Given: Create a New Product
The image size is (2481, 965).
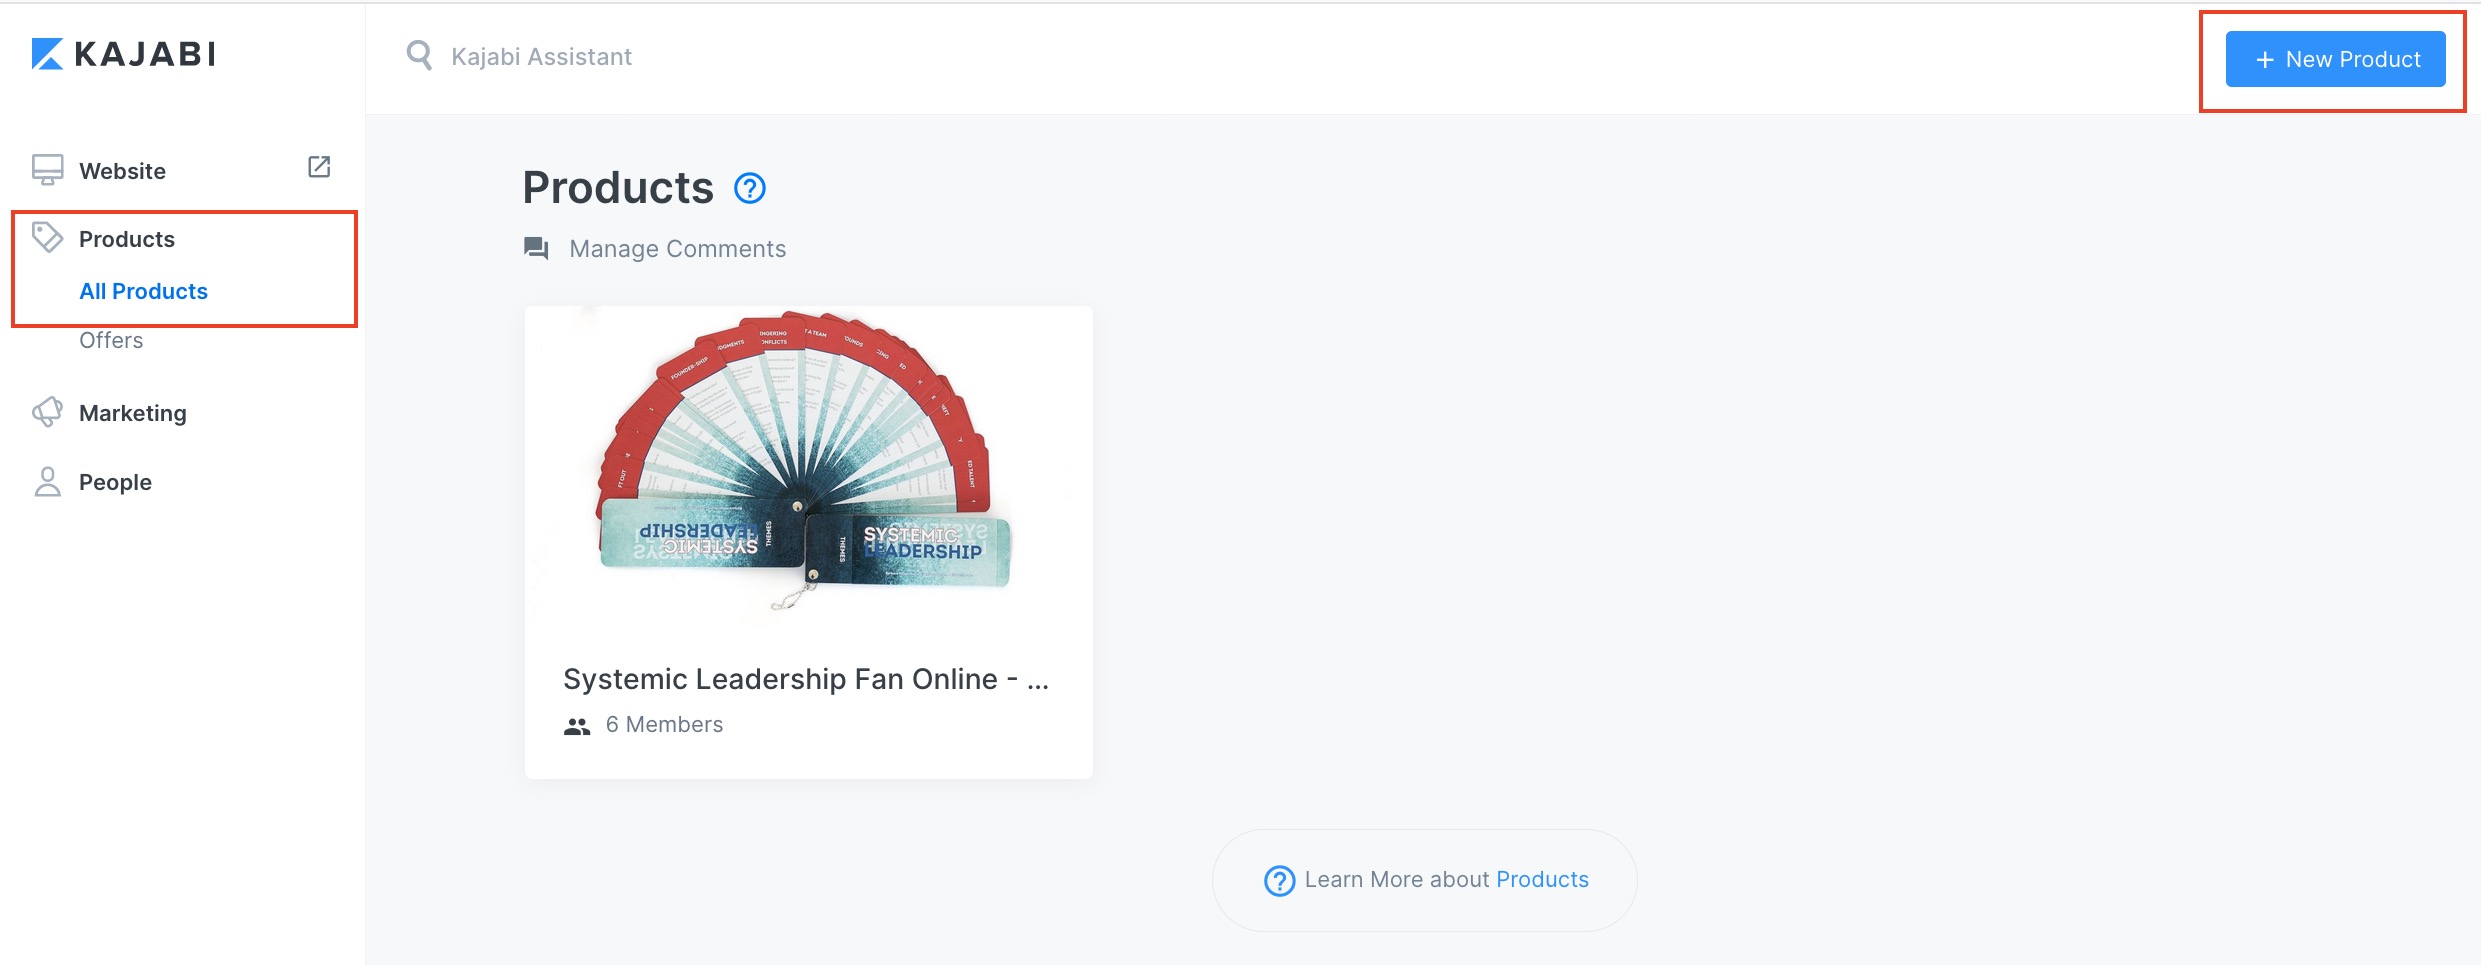Looking at the screenshot, I should coord(2334,59).
